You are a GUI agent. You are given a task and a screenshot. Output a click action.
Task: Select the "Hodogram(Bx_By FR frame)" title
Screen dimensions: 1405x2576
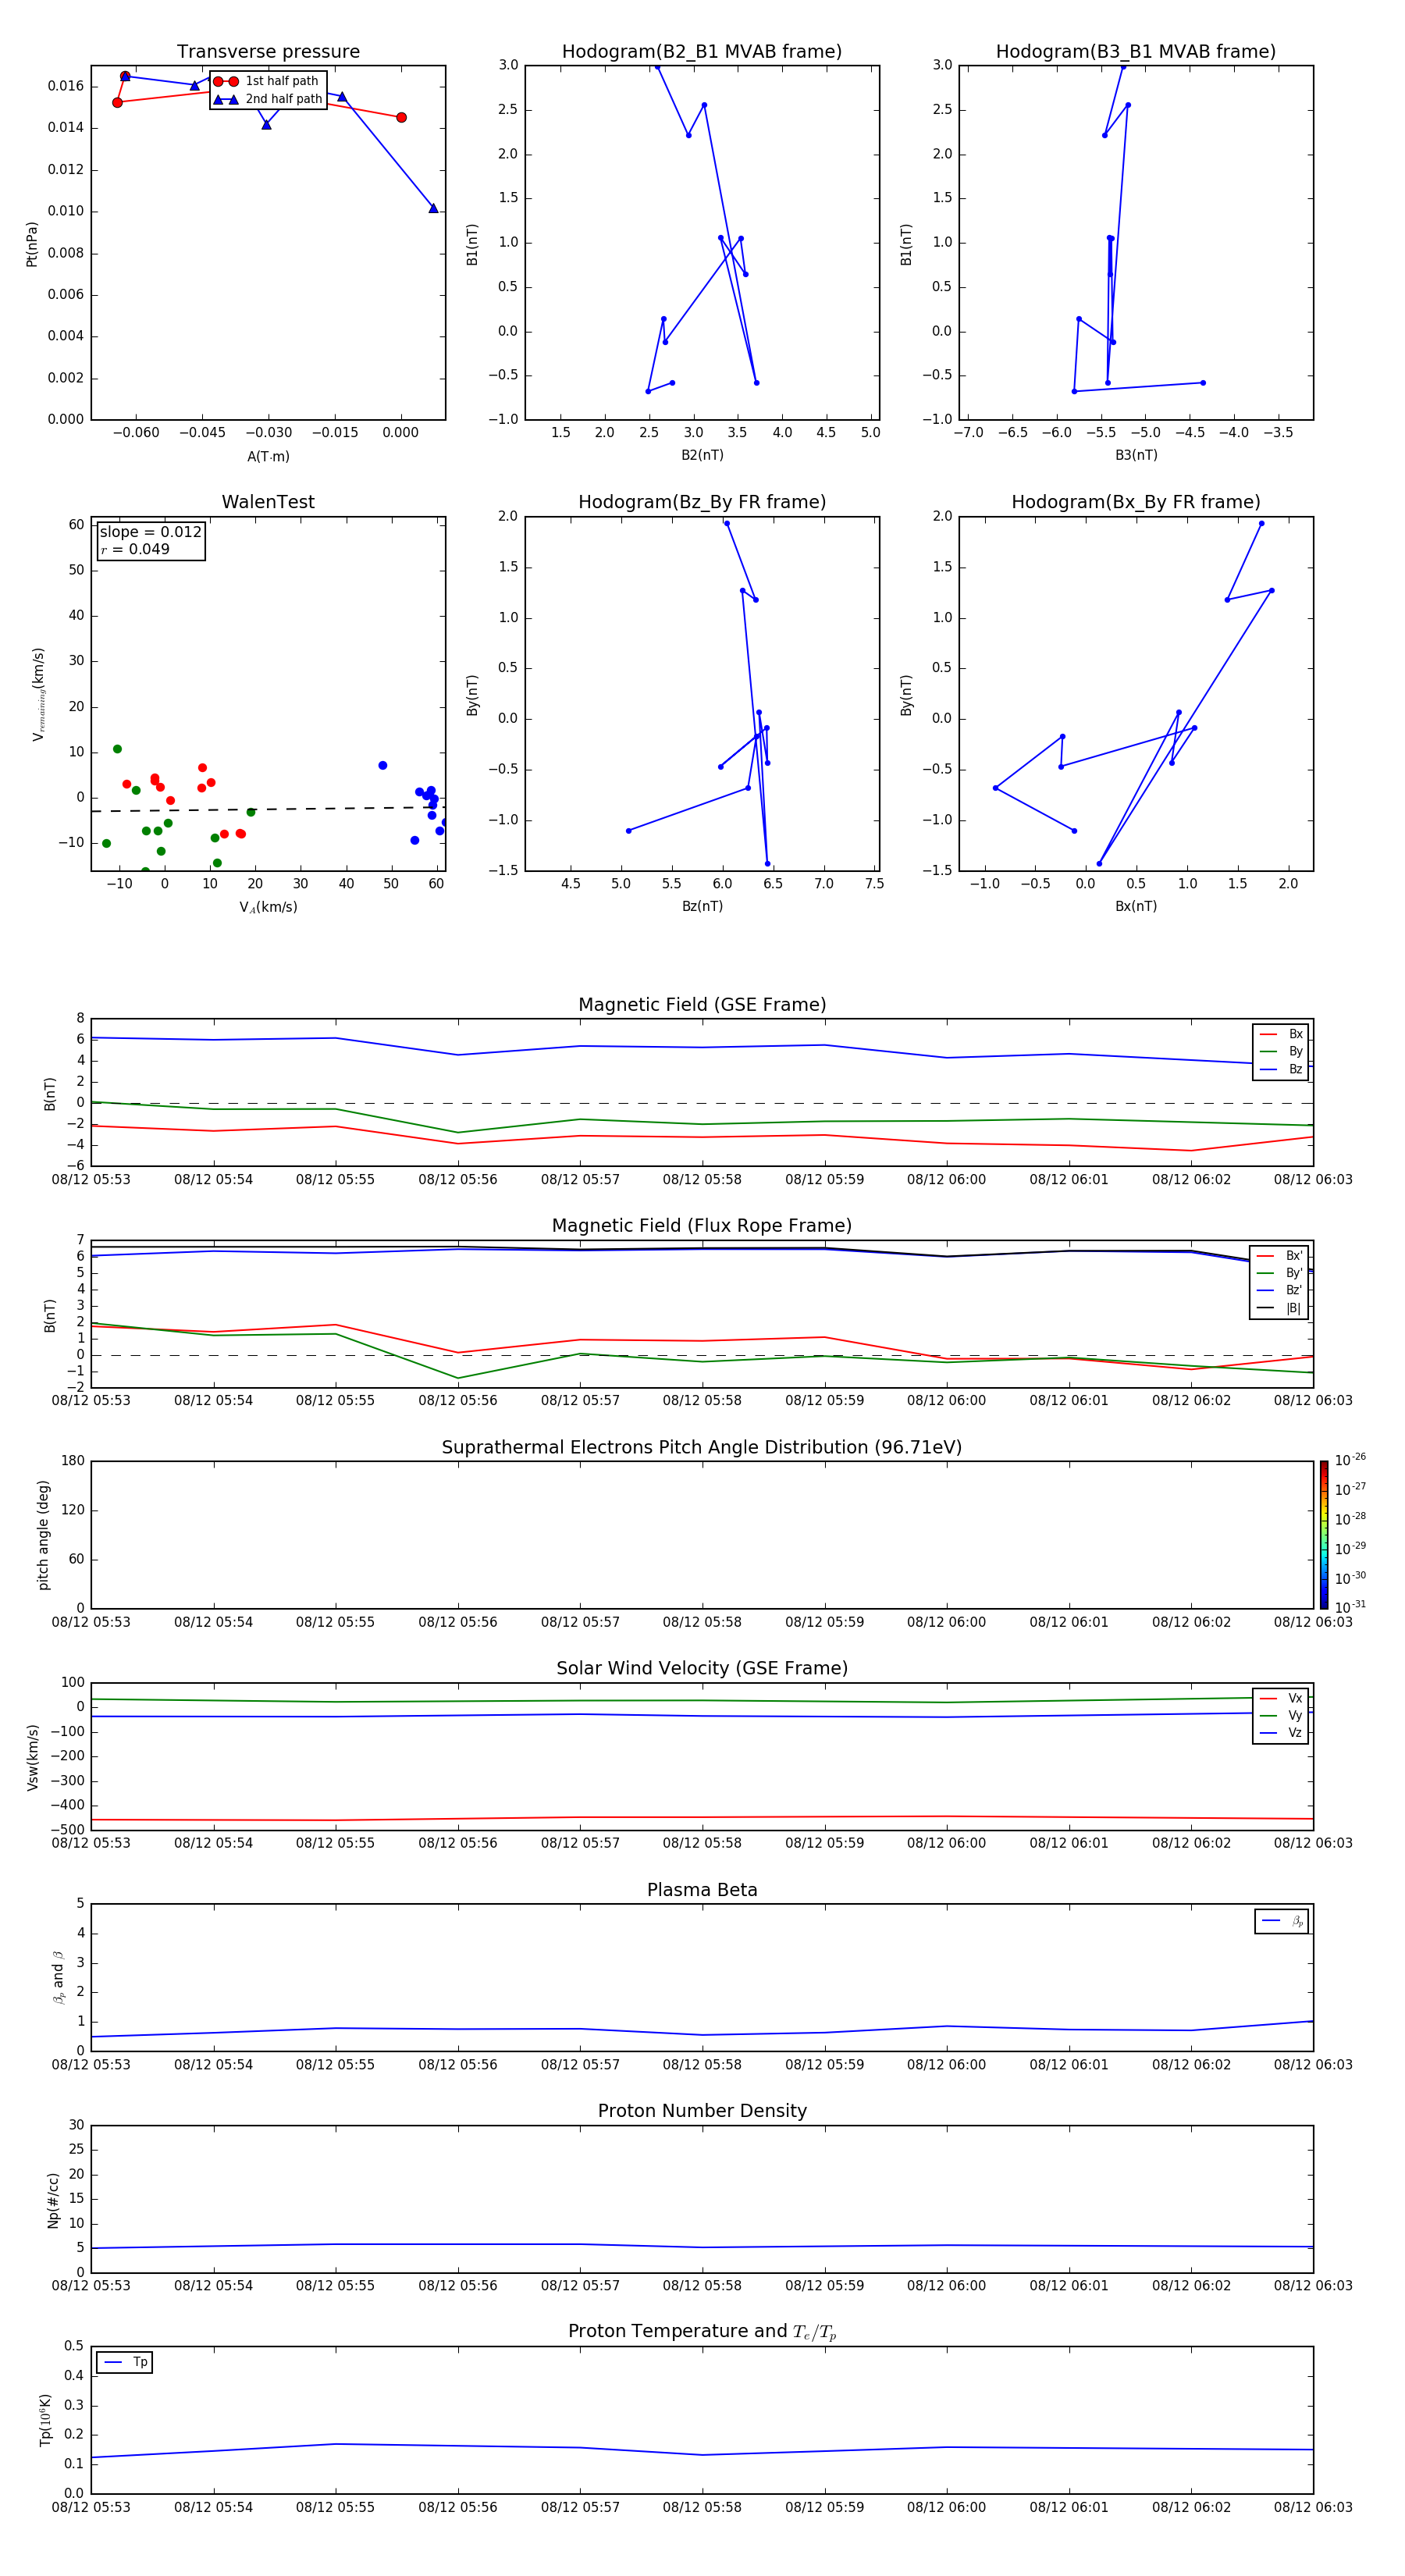[1136, 502]
